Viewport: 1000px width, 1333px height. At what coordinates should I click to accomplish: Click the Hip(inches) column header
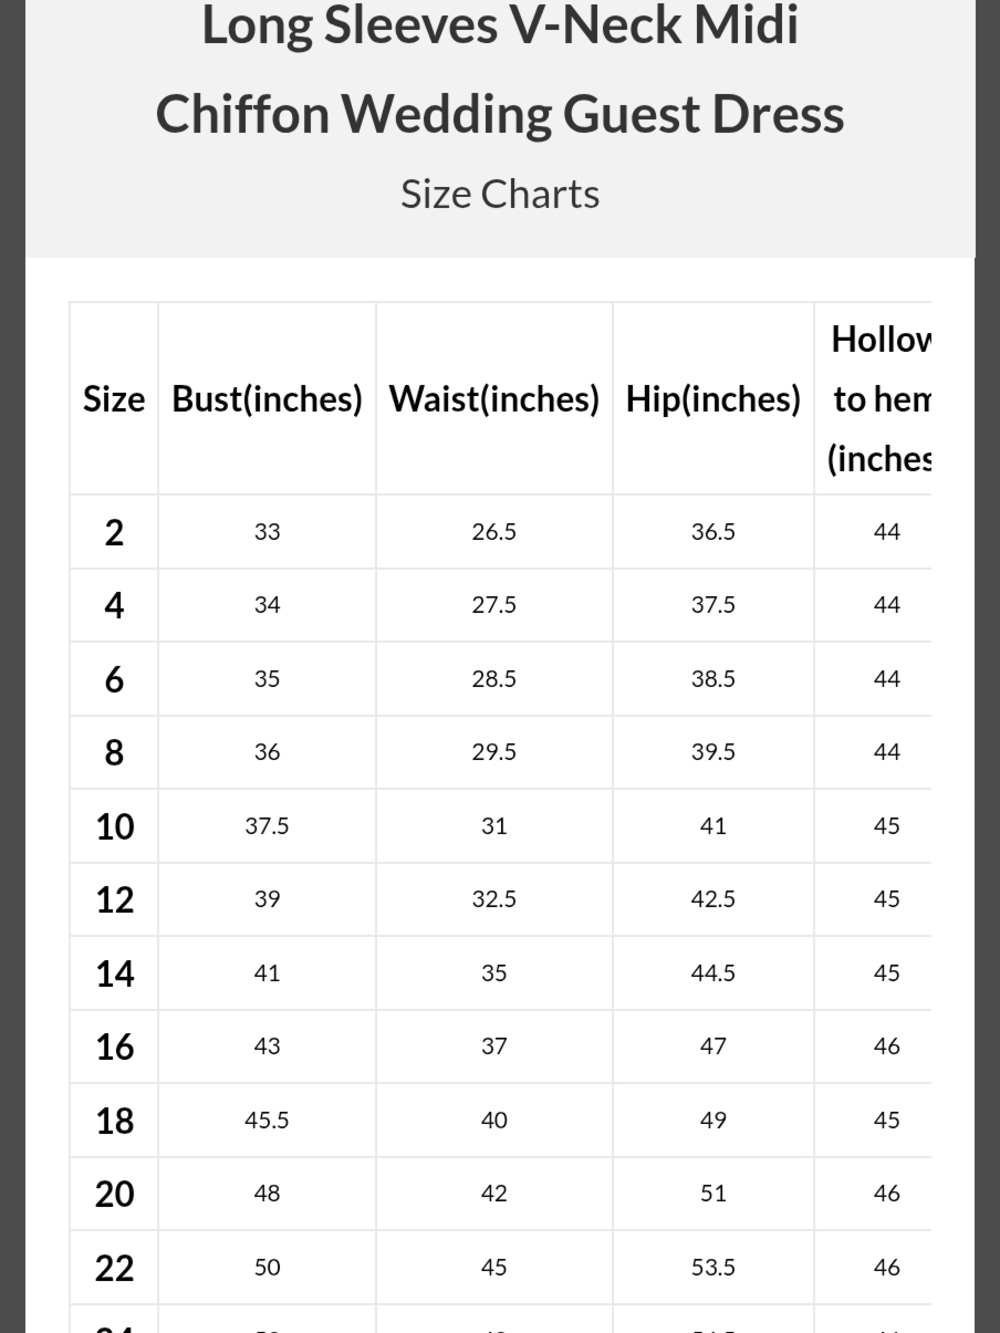point(713,399)
